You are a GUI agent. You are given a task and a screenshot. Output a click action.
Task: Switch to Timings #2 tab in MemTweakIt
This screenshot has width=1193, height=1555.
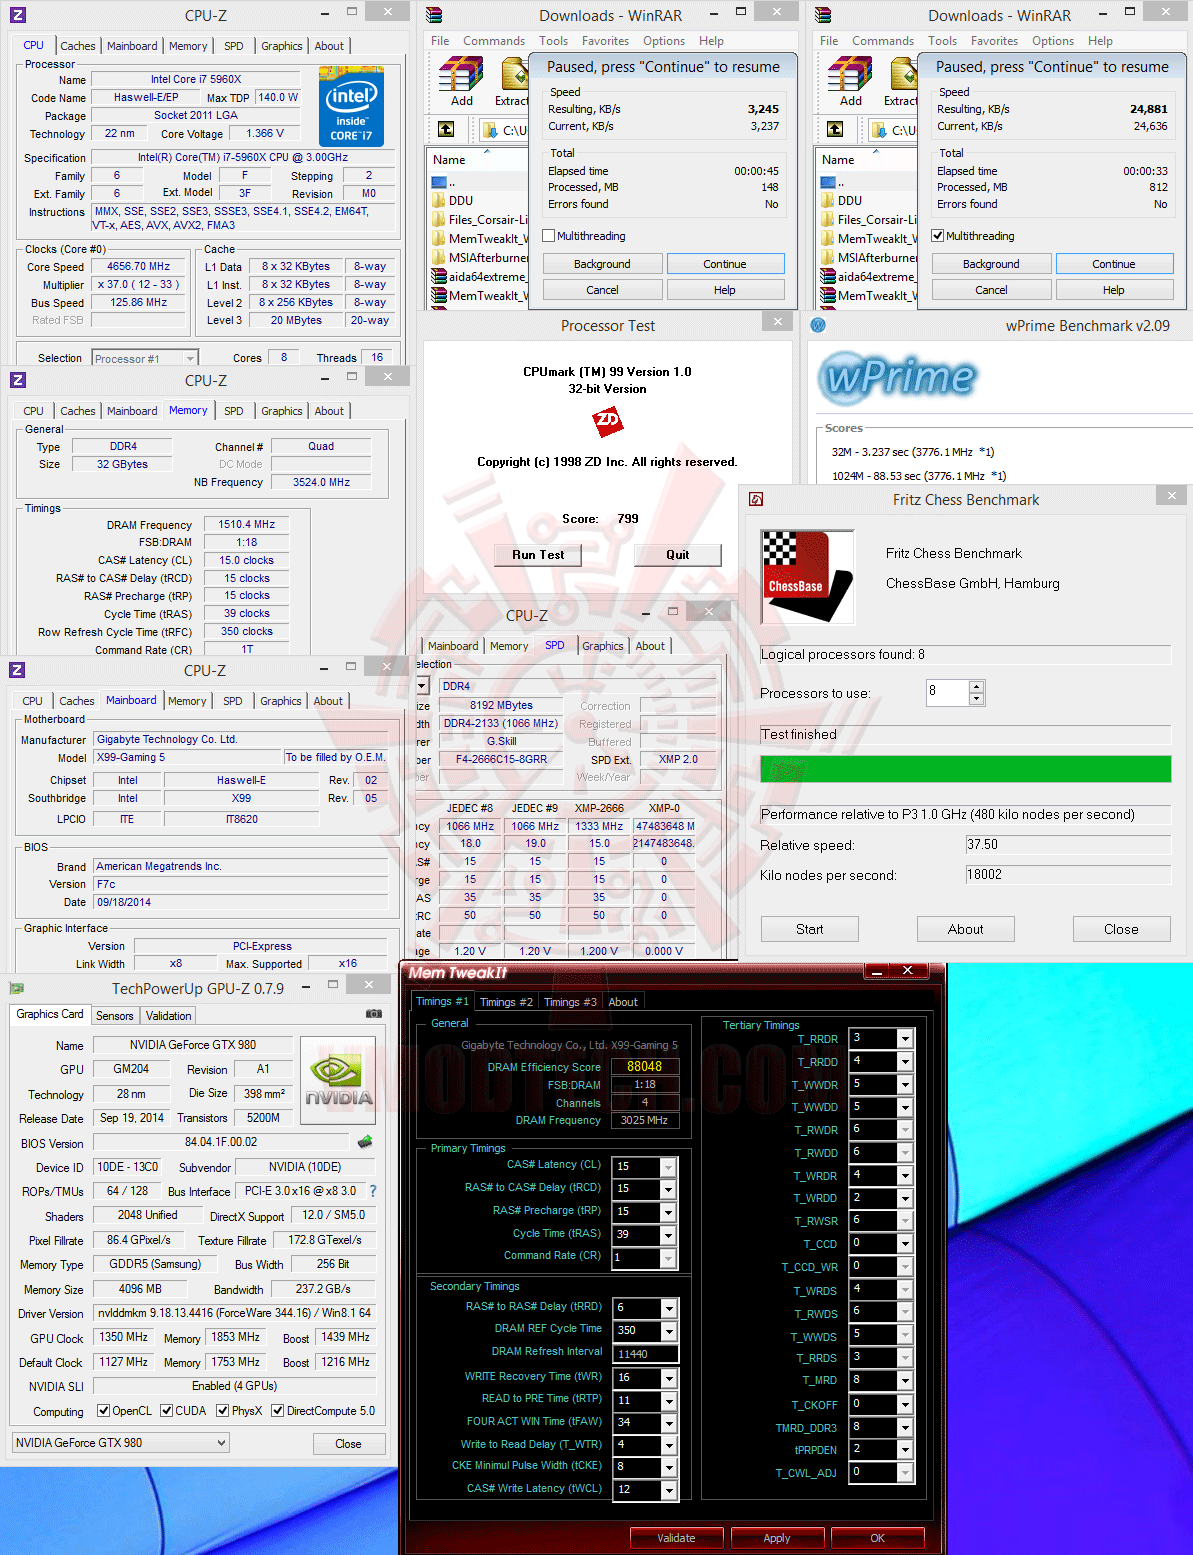pyautogui.click(x=506, y=1002)
